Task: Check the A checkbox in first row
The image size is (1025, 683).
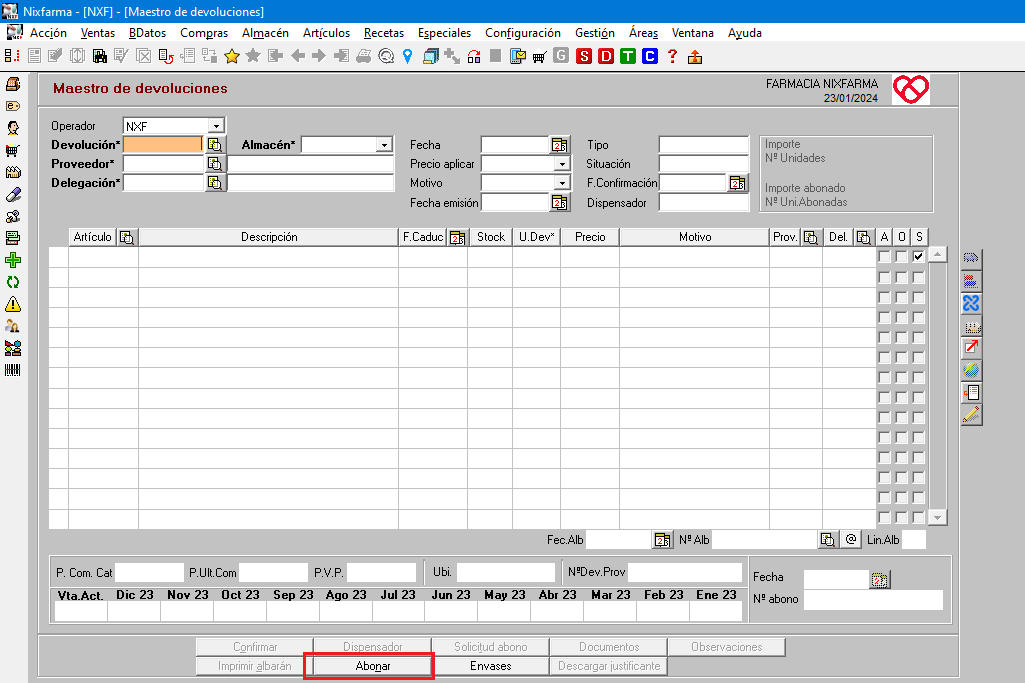Action: coord(884,256)
